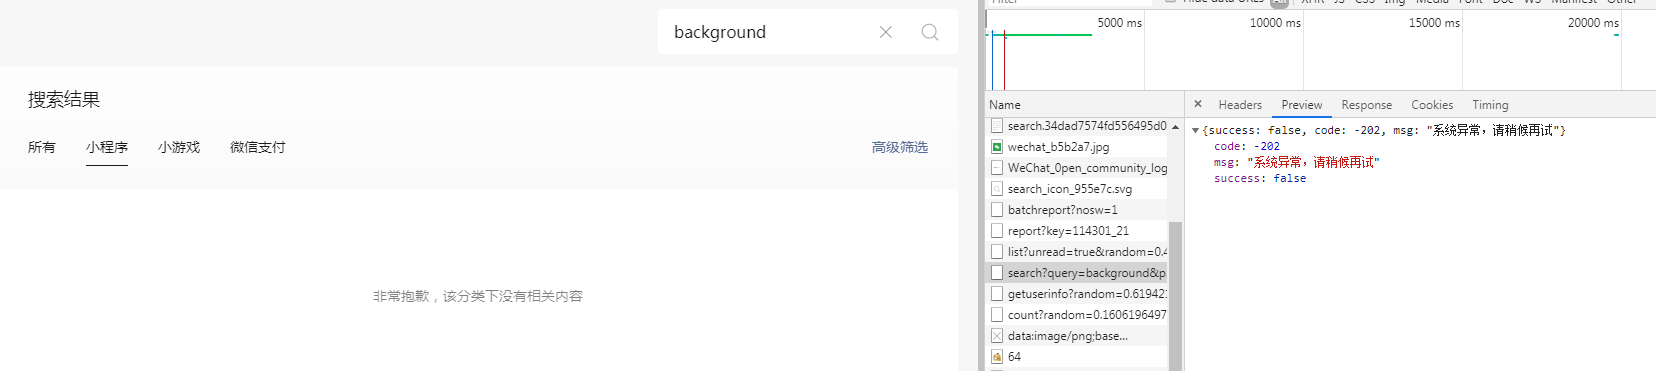Switch to the 微信支付 tab
This screenshot has height=371, width=1656.
pos(258,147)
